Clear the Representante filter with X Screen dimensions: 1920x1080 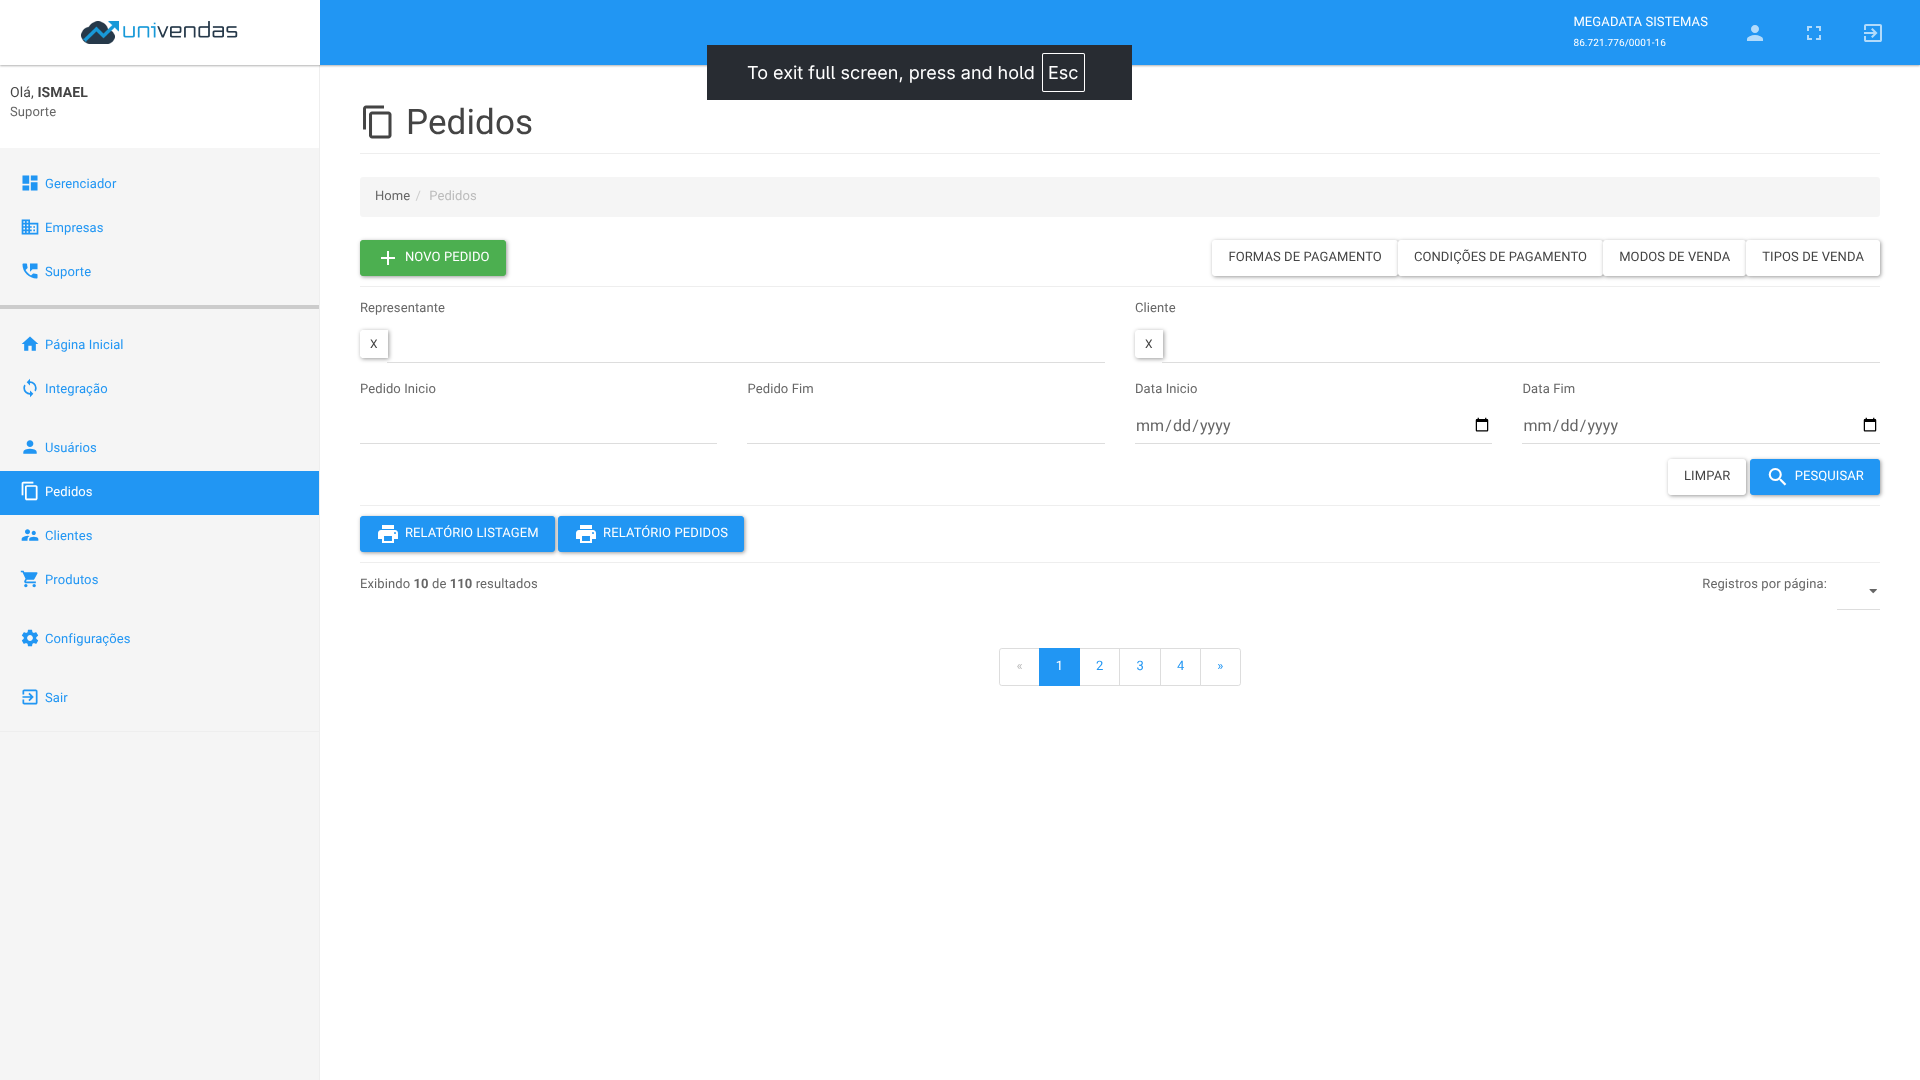(x=373, y=343)
